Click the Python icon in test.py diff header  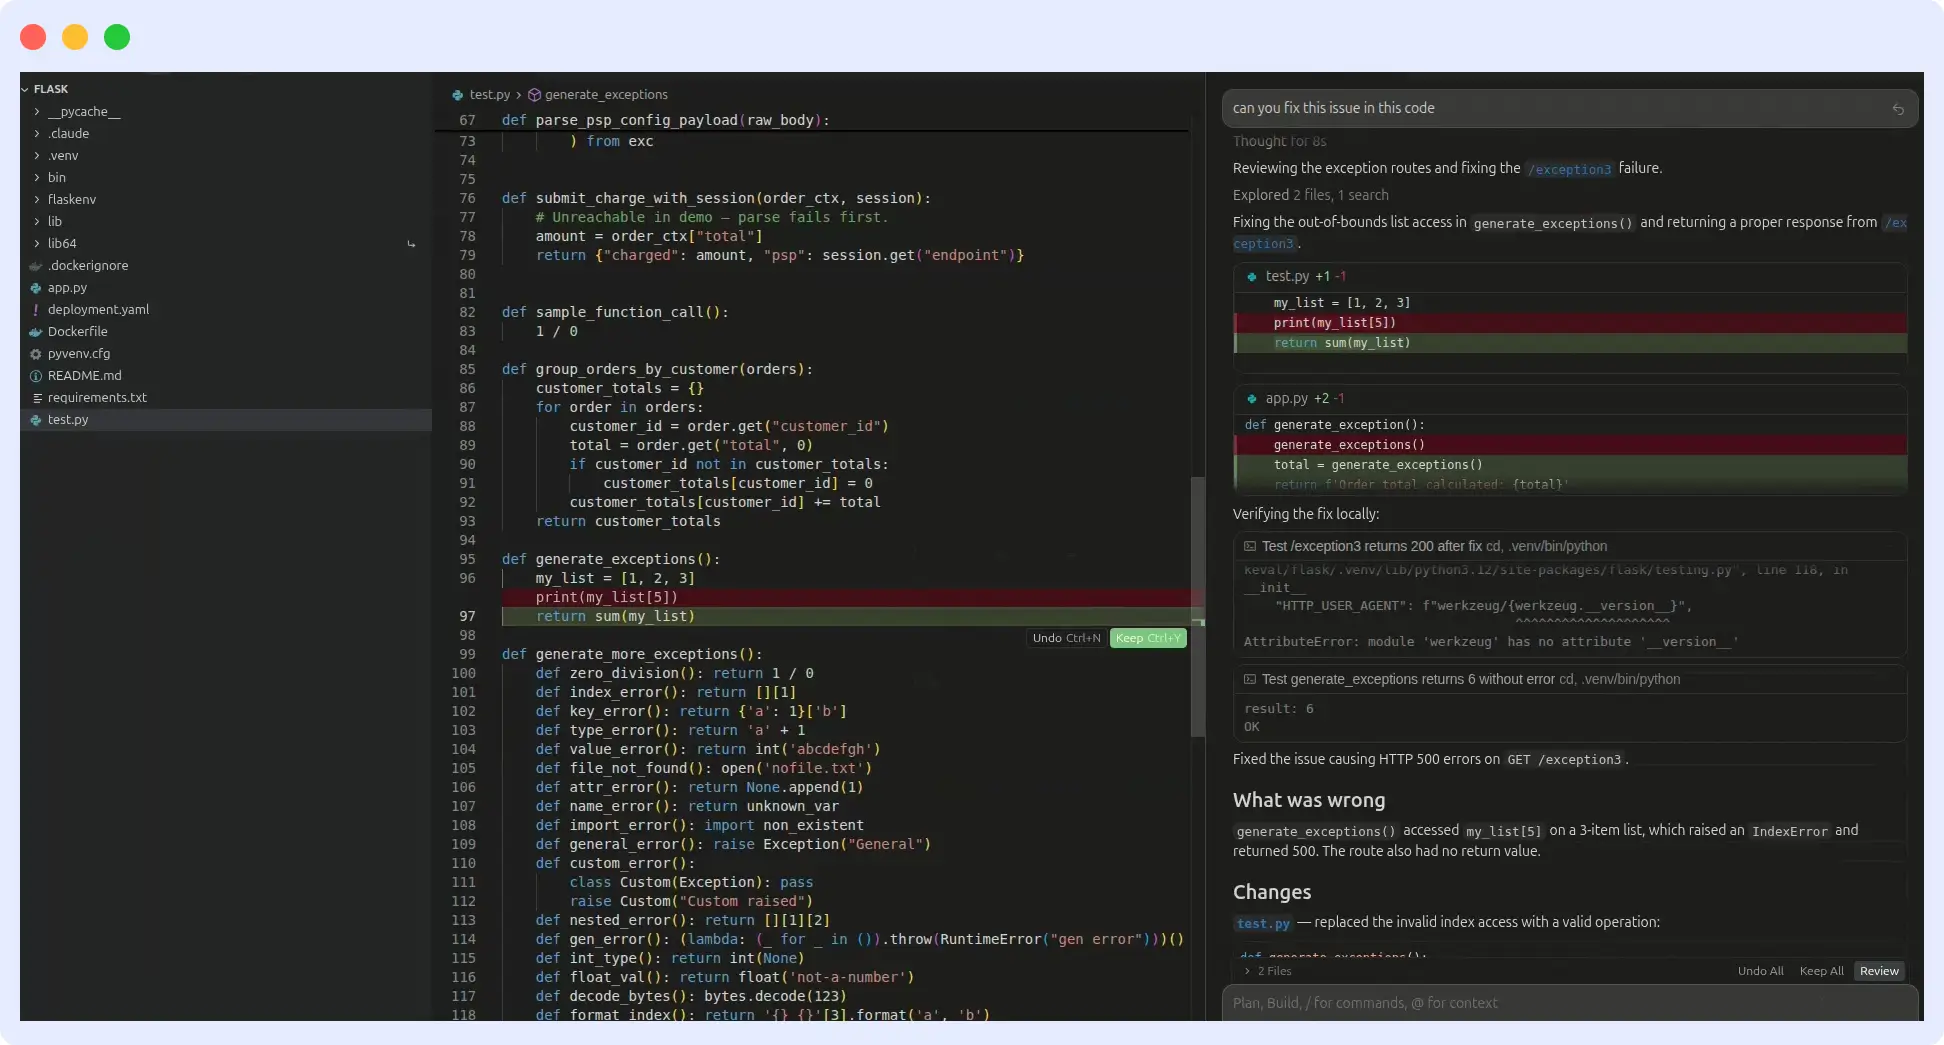click(1251, 277)
